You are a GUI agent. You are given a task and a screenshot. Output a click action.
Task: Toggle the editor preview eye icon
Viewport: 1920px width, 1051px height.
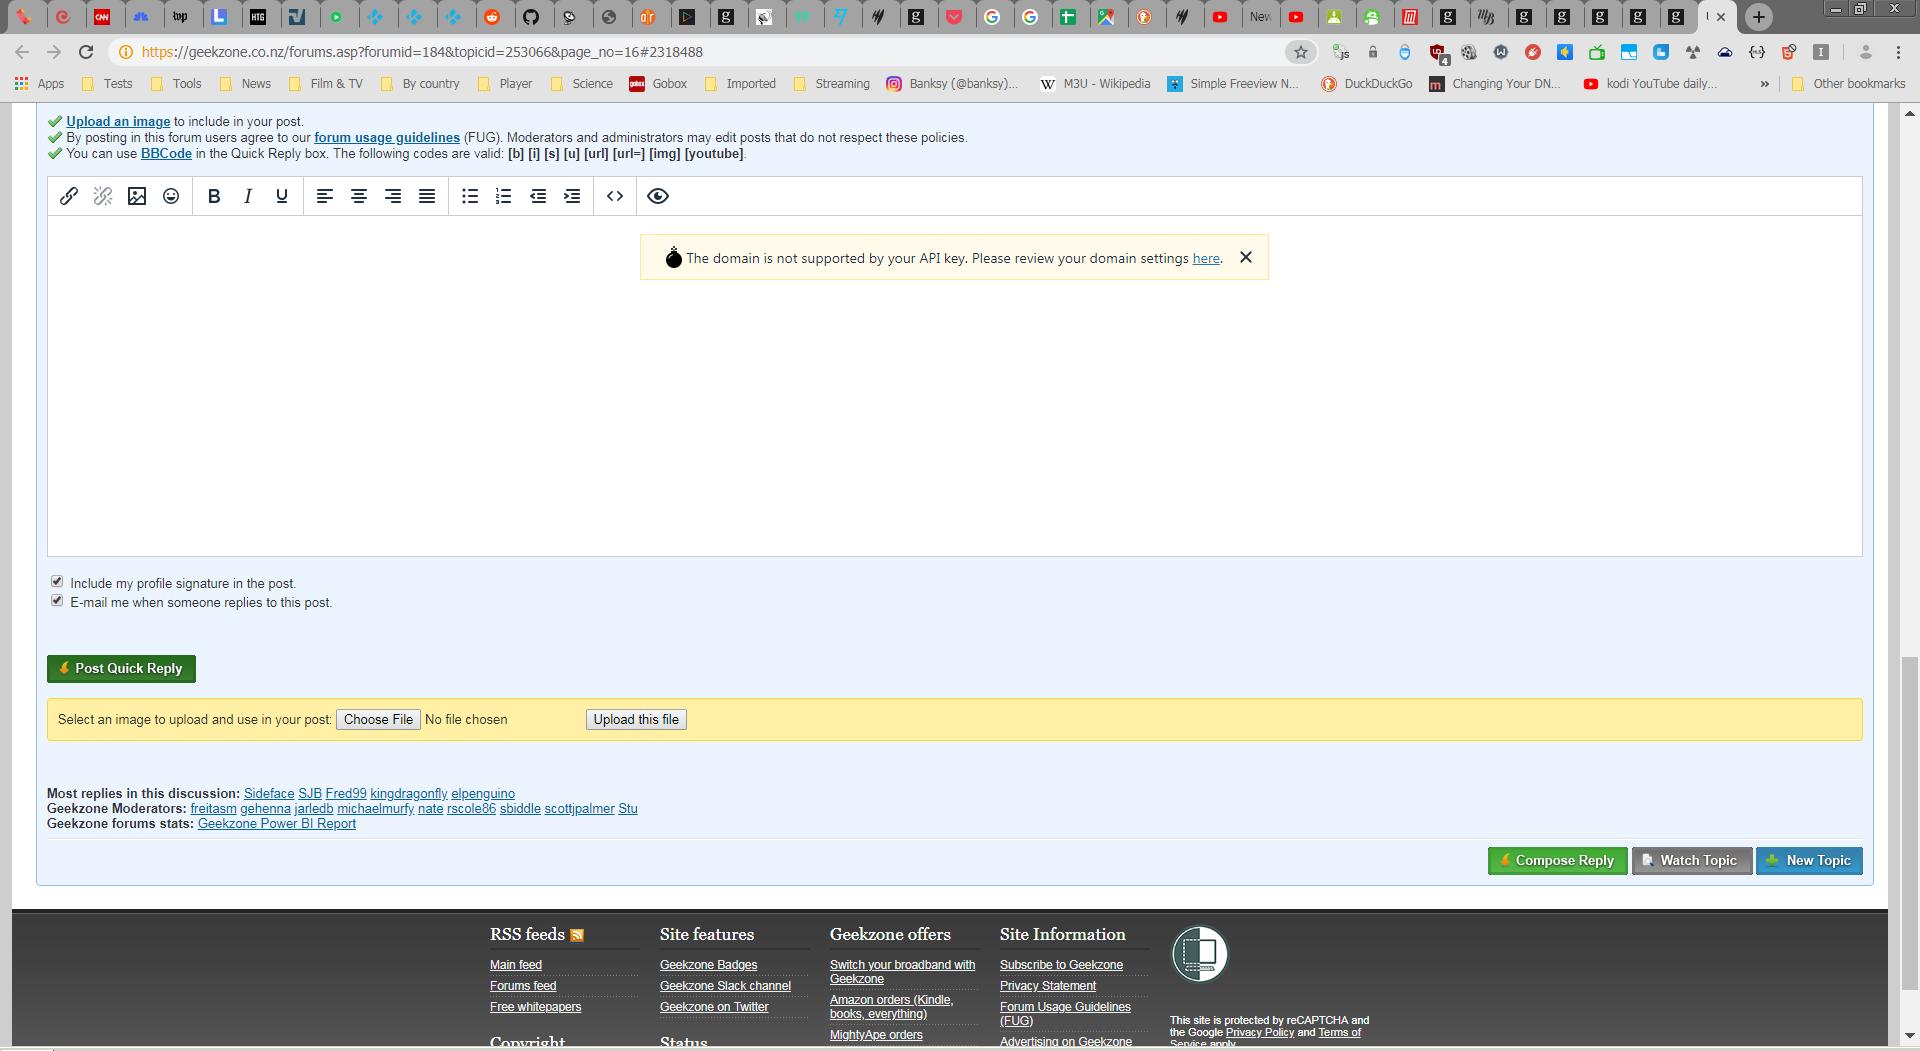[657, 196]
